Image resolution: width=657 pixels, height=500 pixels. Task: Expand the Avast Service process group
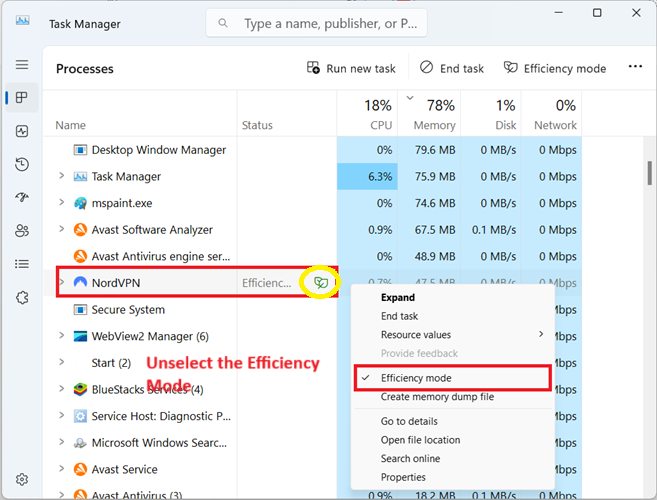[62, 469]
